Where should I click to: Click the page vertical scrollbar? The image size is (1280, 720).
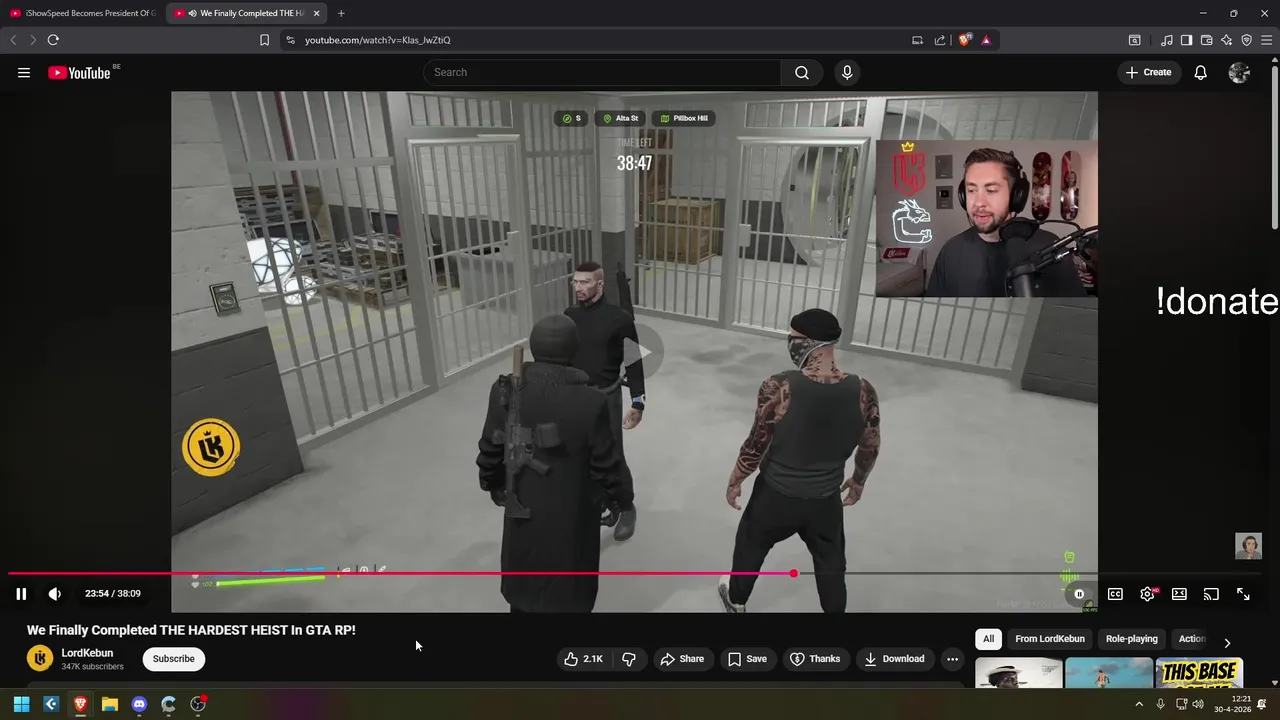[x=1274, y=147]
